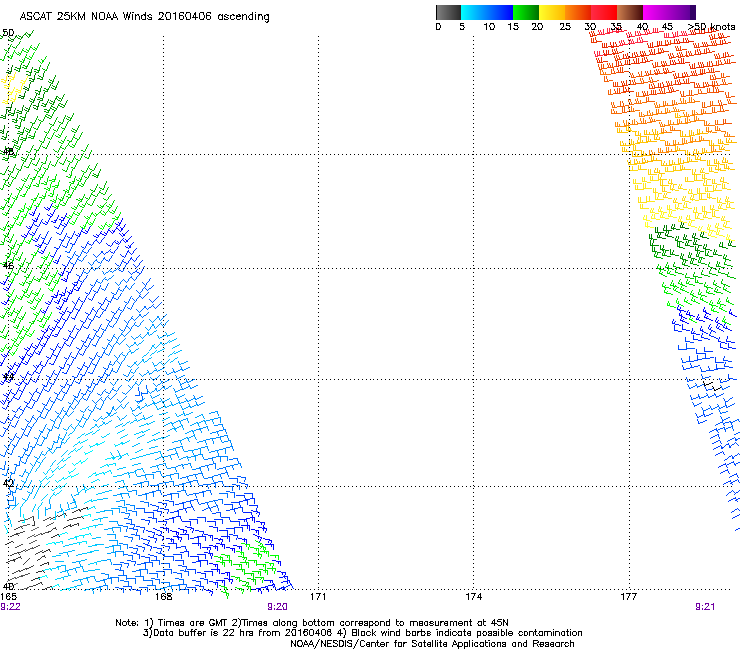Click the note line 'Times are GMT'
This screenshot has height=650, width=740.
click(193, 623)
